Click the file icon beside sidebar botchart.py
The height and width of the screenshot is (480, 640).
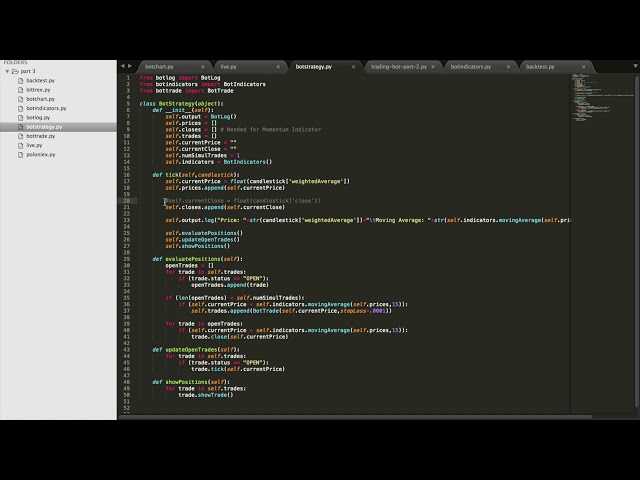(x=20, y=99)
